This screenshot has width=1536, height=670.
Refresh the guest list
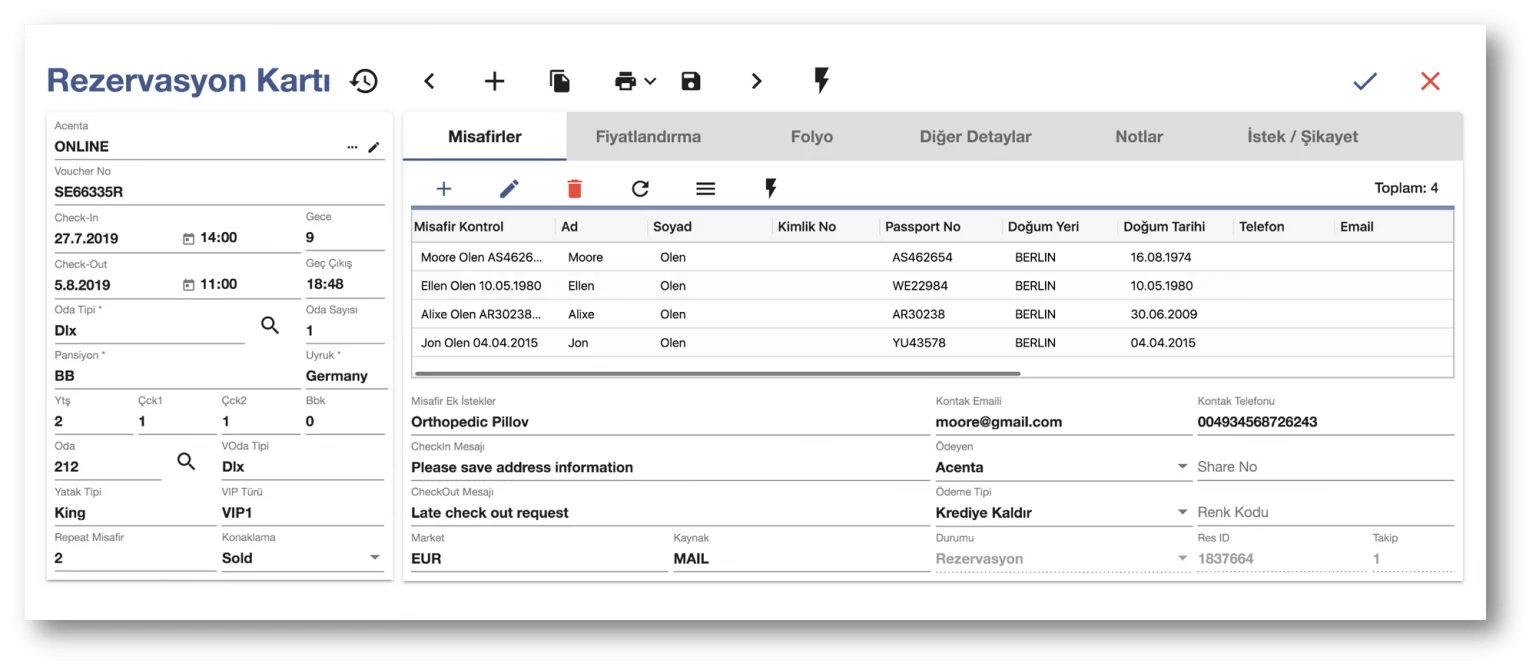[640, 188]
